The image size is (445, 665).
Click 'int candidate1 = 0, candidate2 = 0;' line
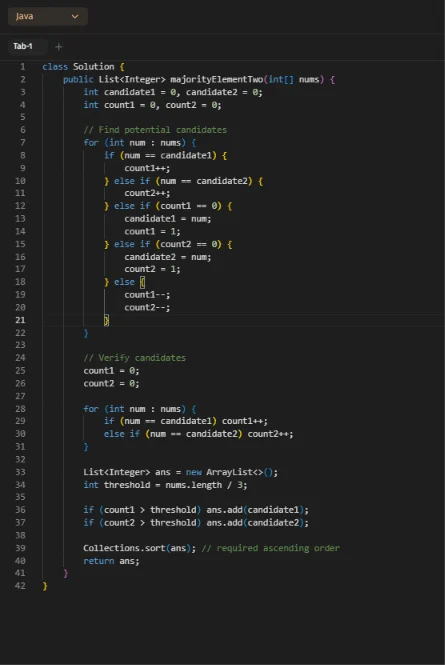coord(173,92)
